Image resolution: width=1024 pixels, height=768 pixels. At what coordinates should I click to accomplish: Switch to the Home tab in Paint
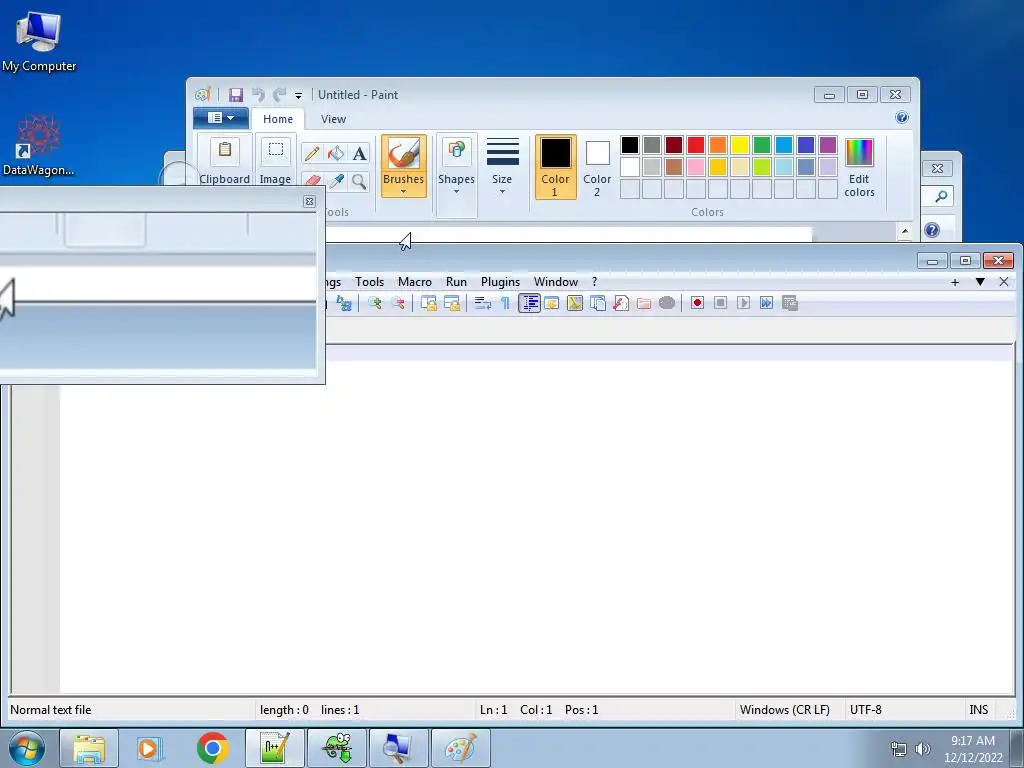(278, 119)
